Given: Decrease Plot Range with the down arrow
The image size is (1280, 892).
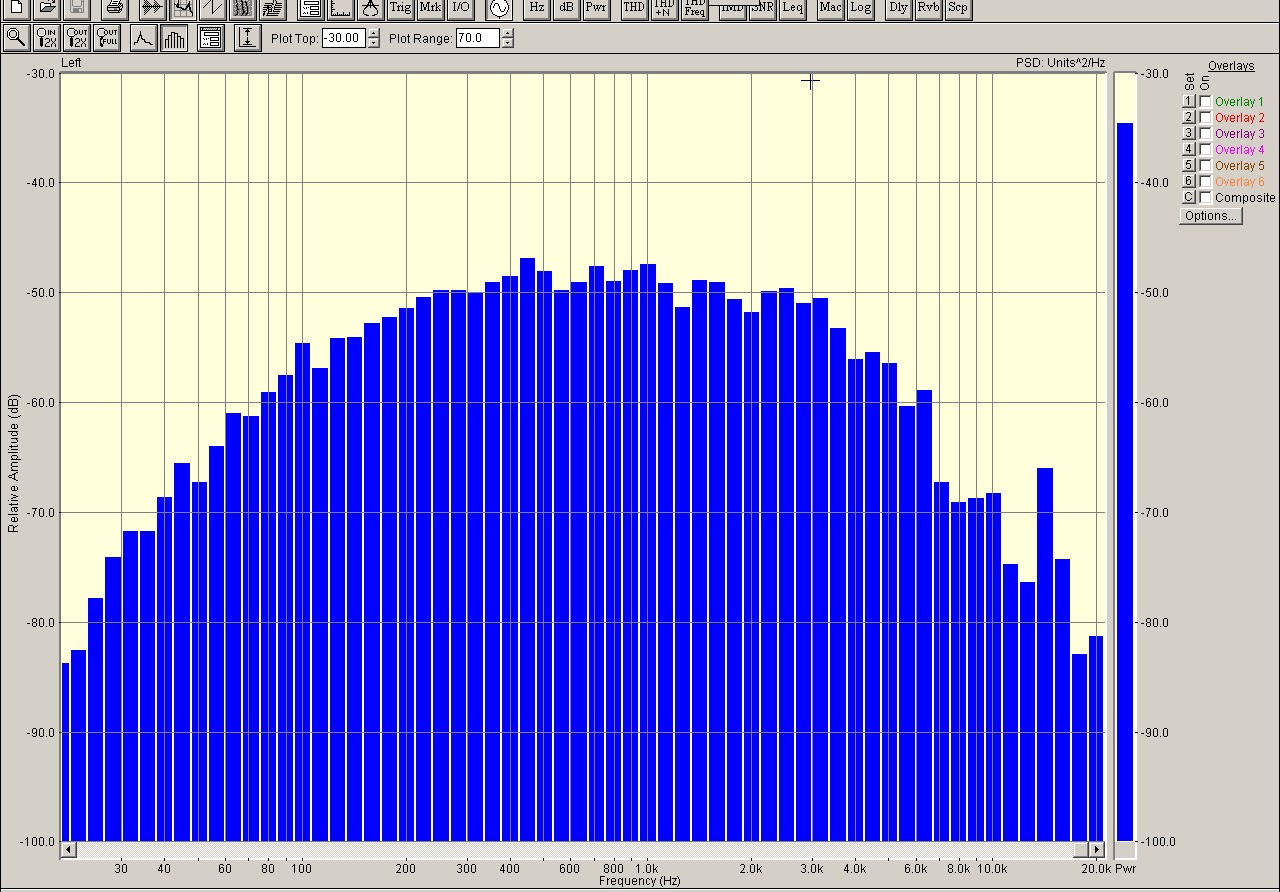Looking at the screenshot, I should (x=508, y=43).
